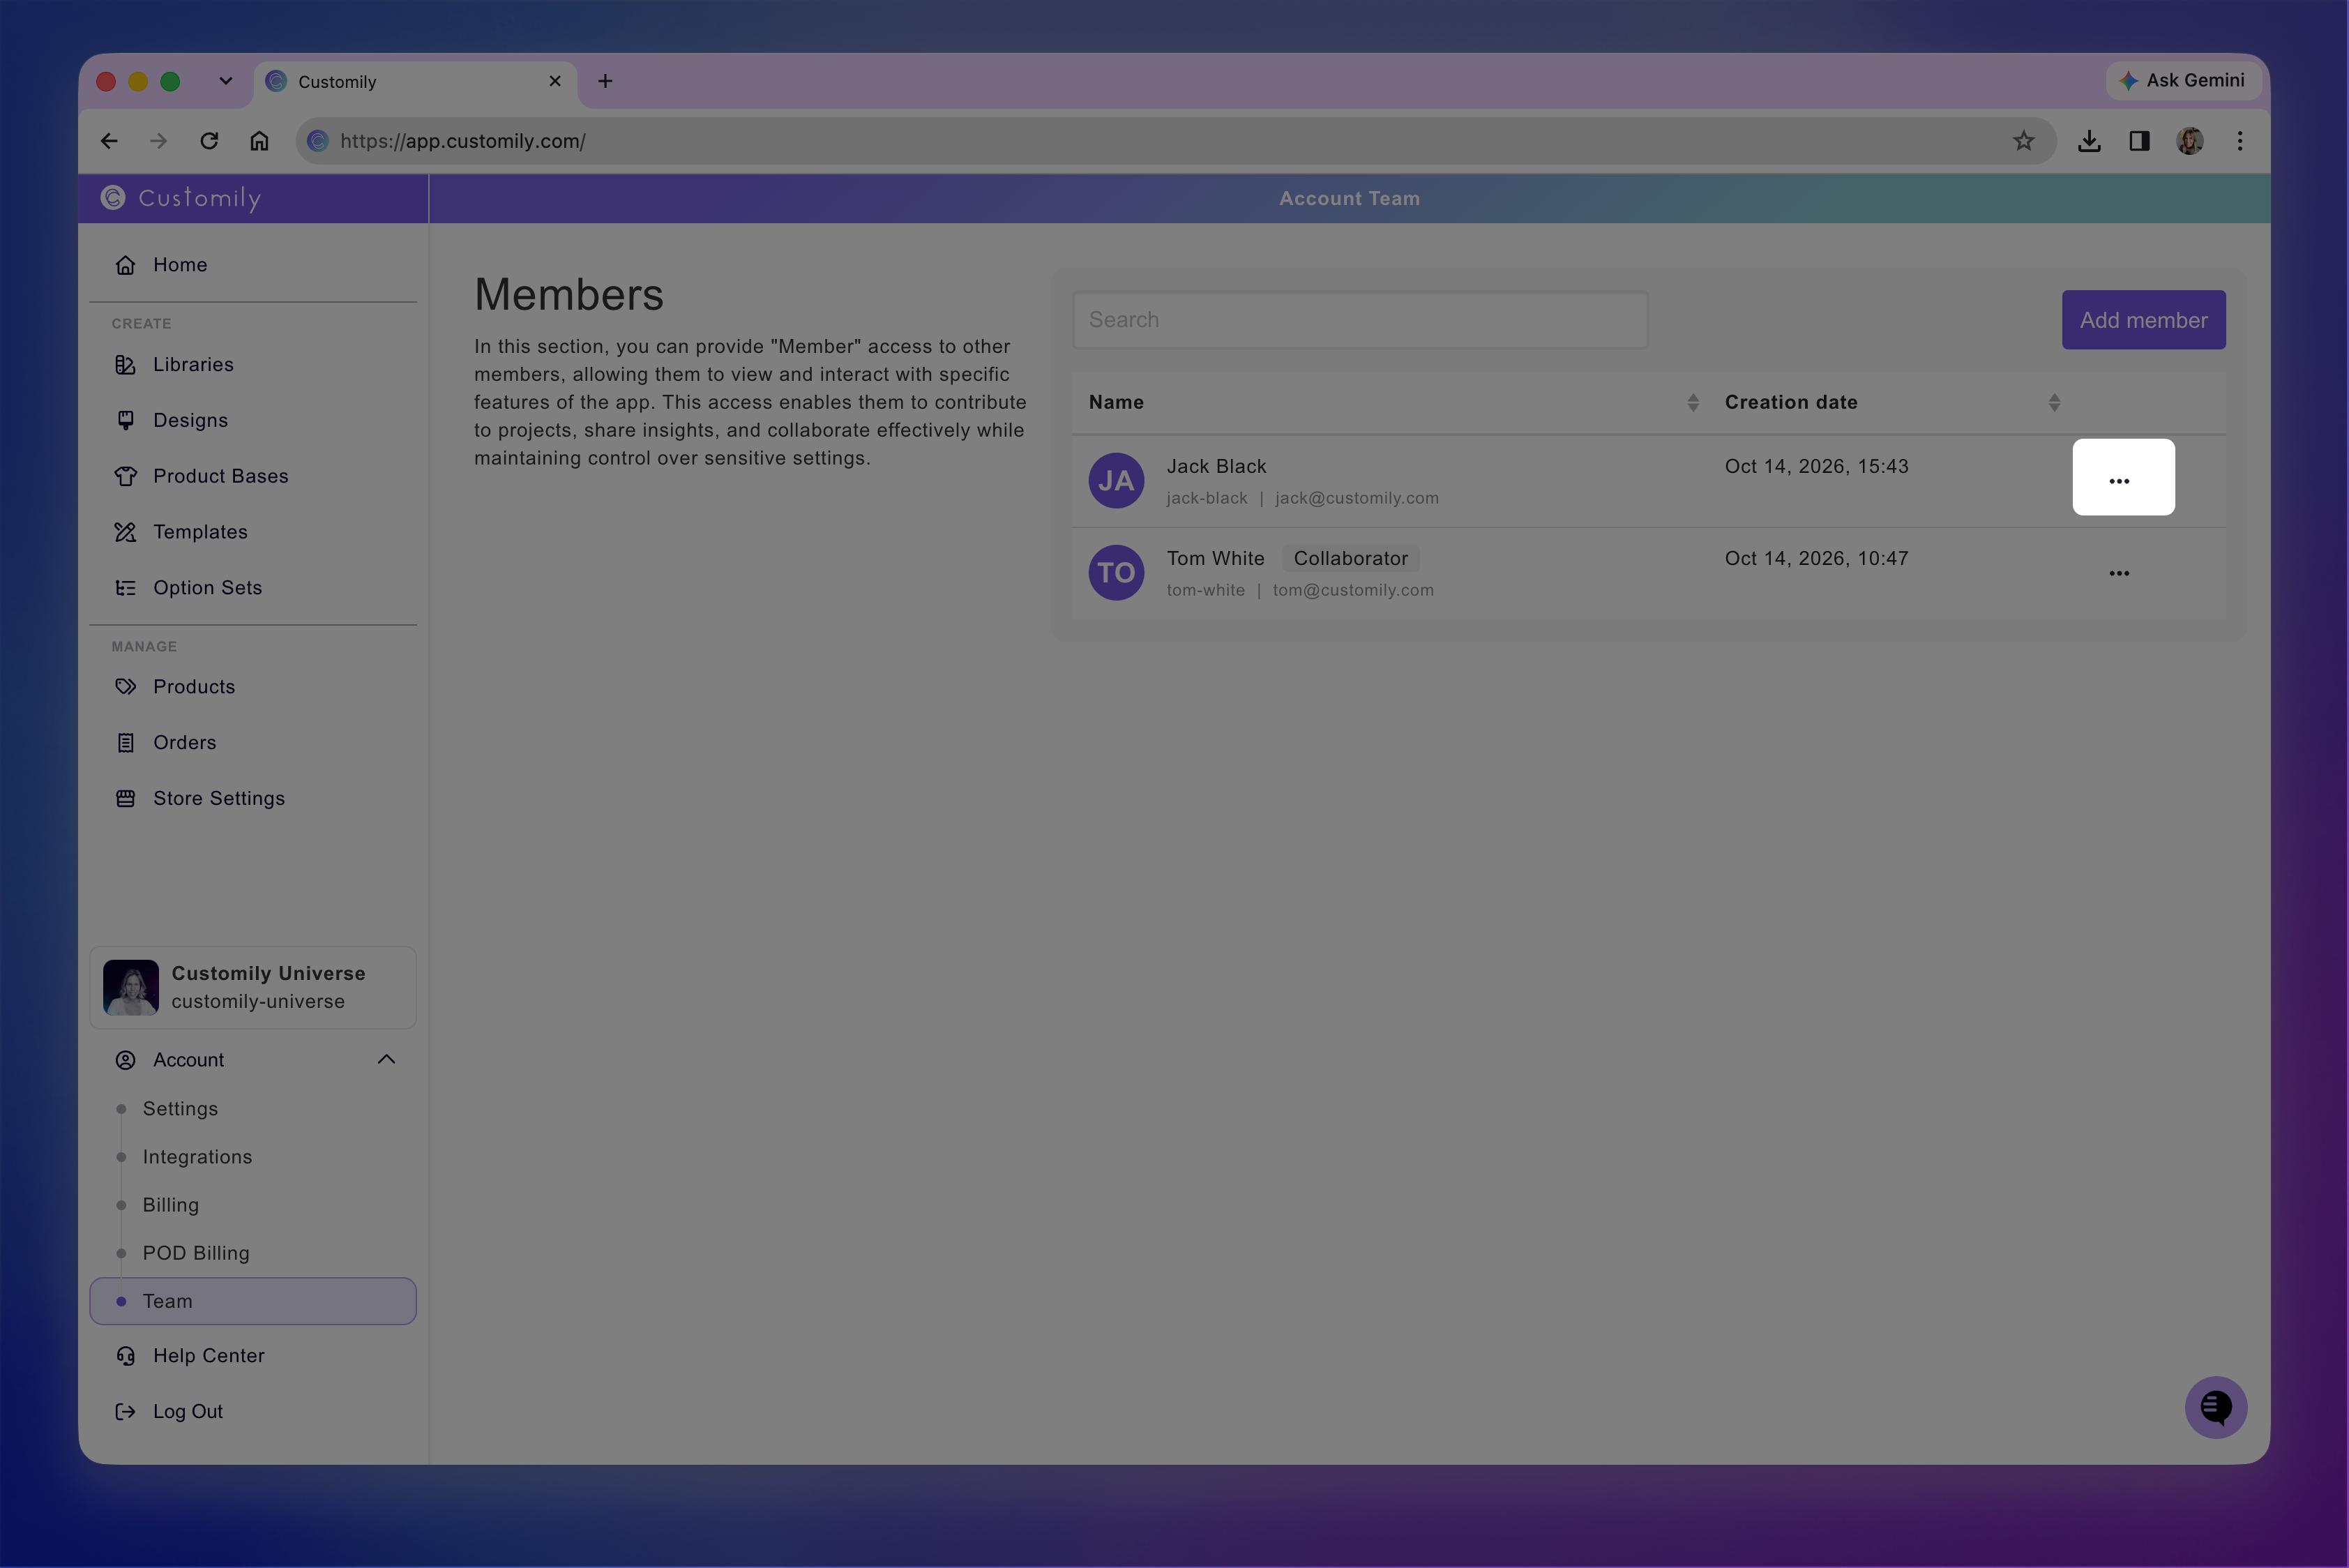The image size is (2349, 1568).
Task: Click the Chrome profile avatar
Action: click(x=2190, y=141)
